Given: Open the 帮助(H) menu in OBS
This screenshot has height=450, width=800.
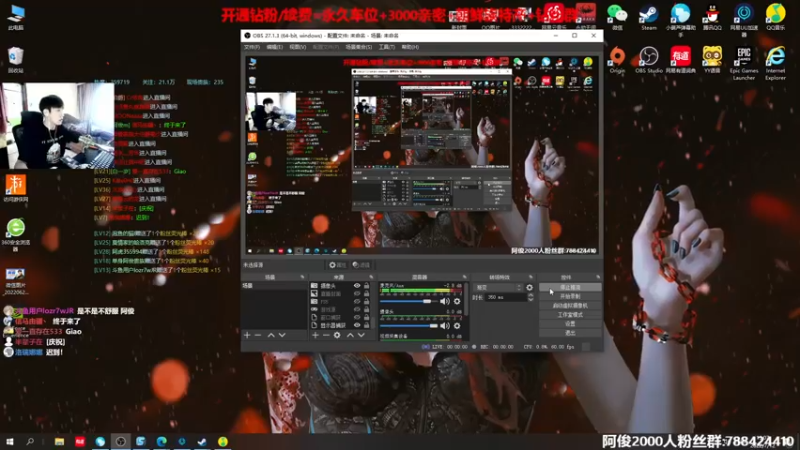Looking at the screenshot, I should click(x=410, y=47).
